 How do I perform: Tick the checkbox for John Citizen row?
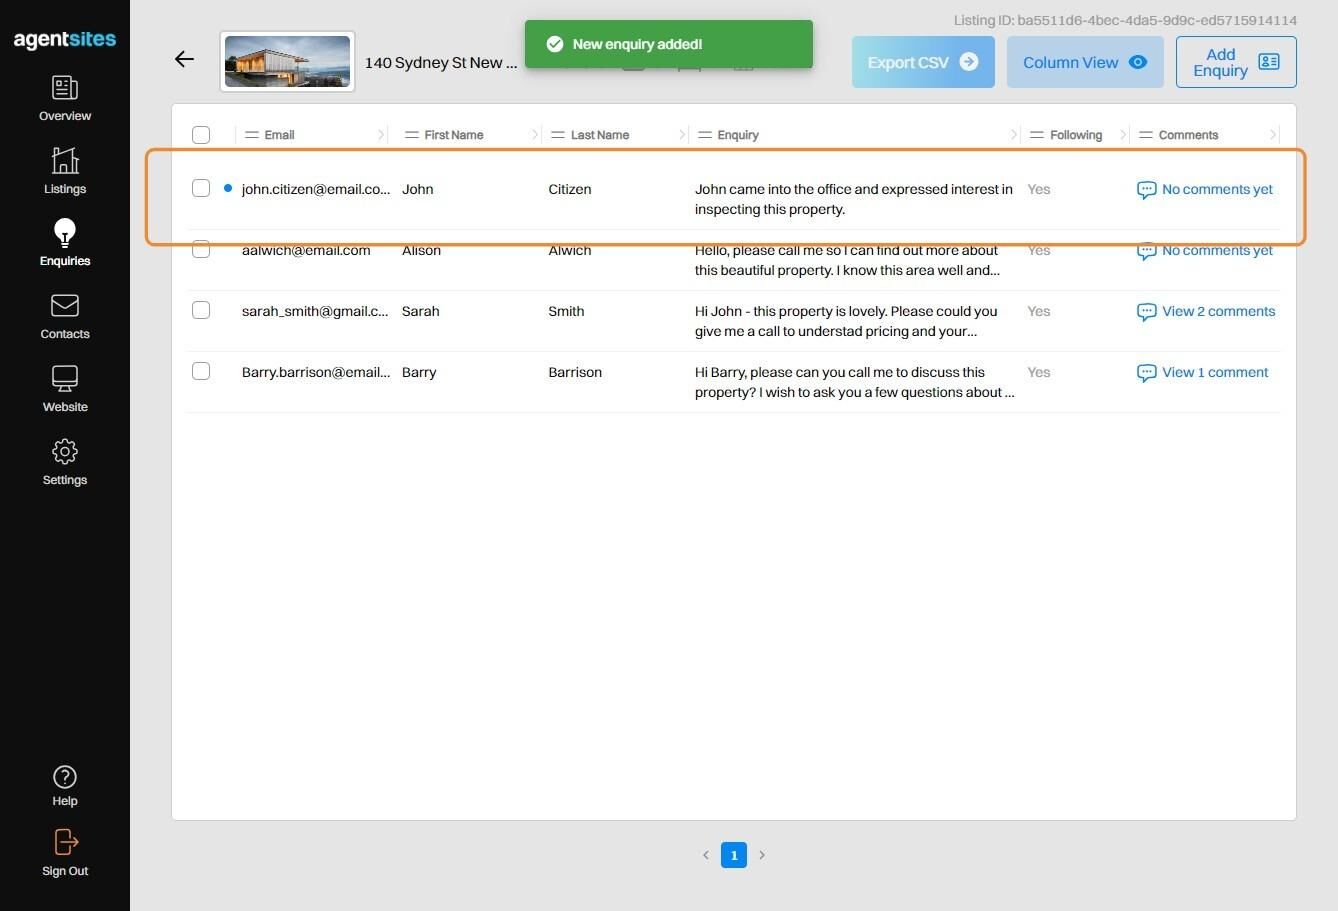point(201,188)
